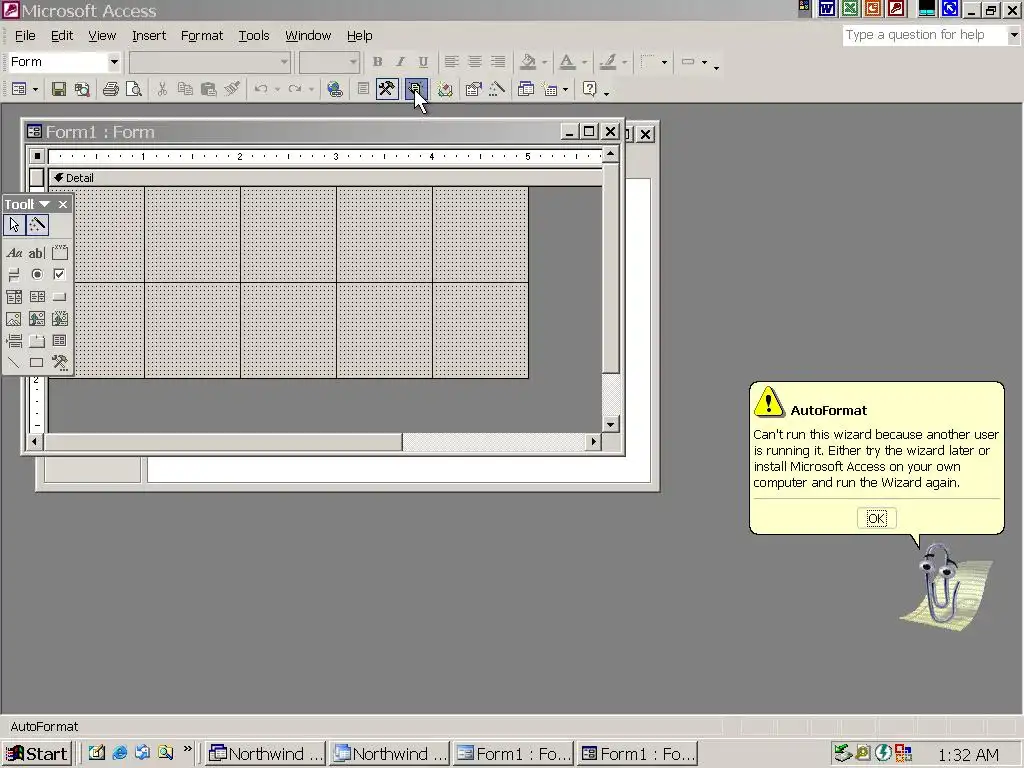
Task: Toggle Italic formatting
Action: click(x=400, y=62)
